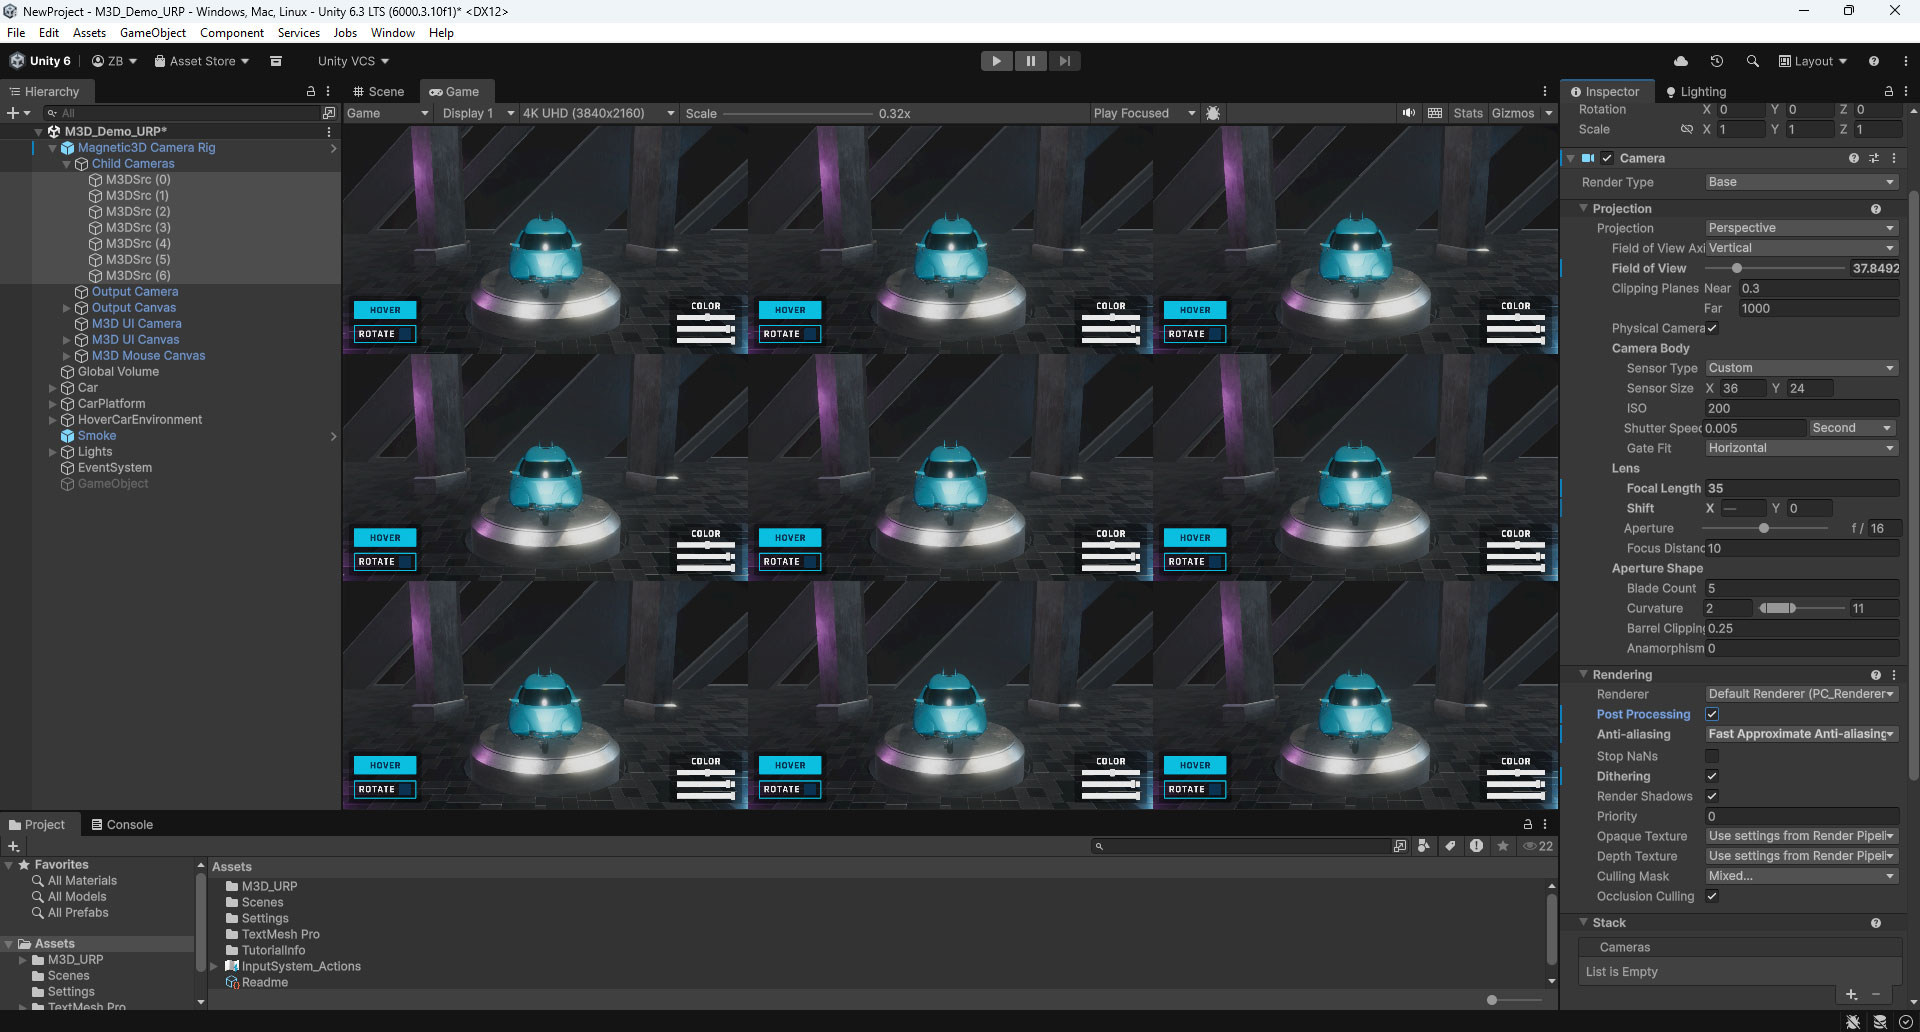This screenshot has height=1032, width=1920.
Task: Uncheck the Render Shadows option
Action: [x=1712, y=796]
